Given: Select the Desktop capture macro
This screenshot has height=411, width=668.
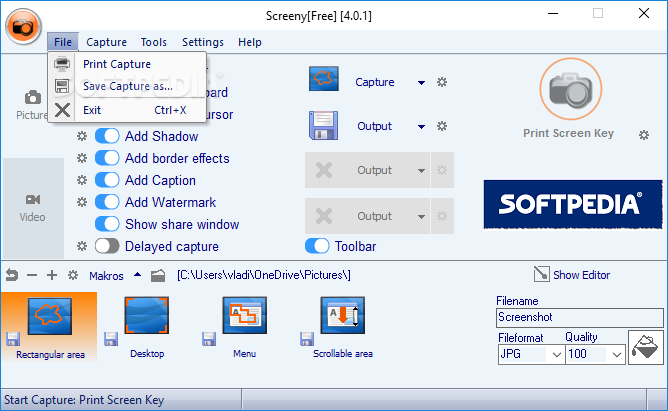Looking at the screenshot, I should 147,328.
